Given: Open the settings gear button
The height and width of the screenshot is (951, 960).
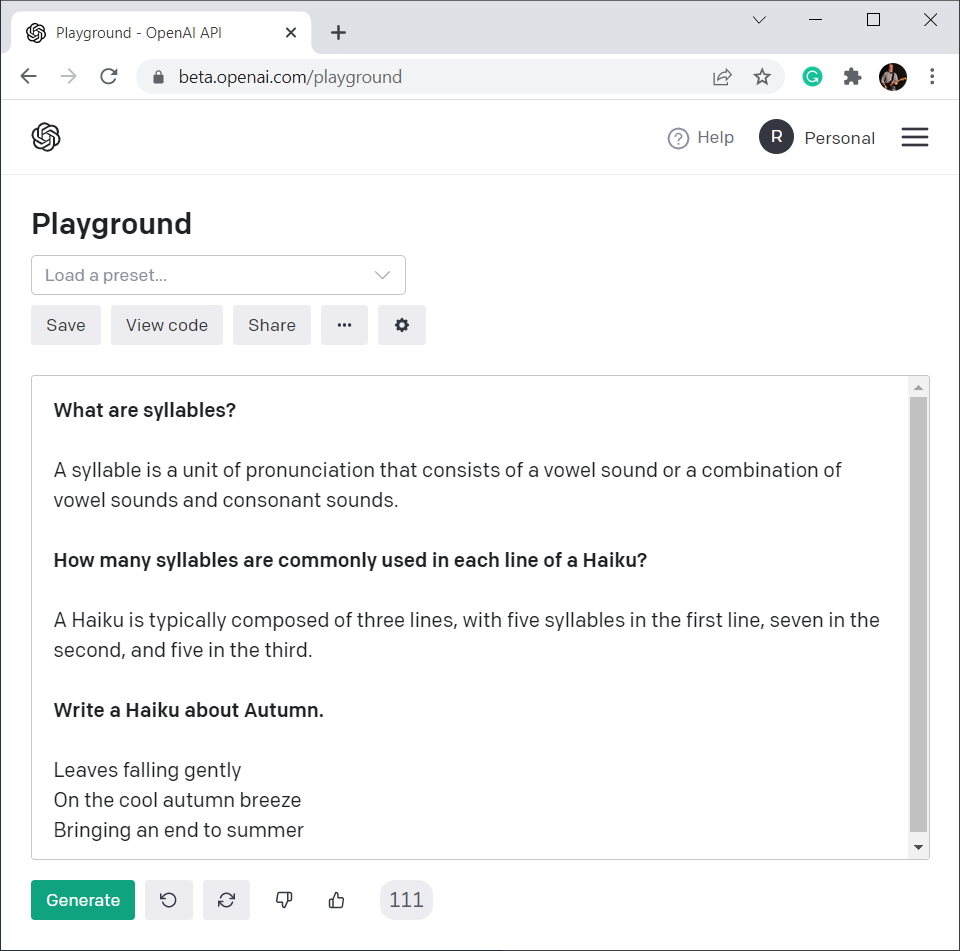Looking at the screenshot, I should click(402, 325).
